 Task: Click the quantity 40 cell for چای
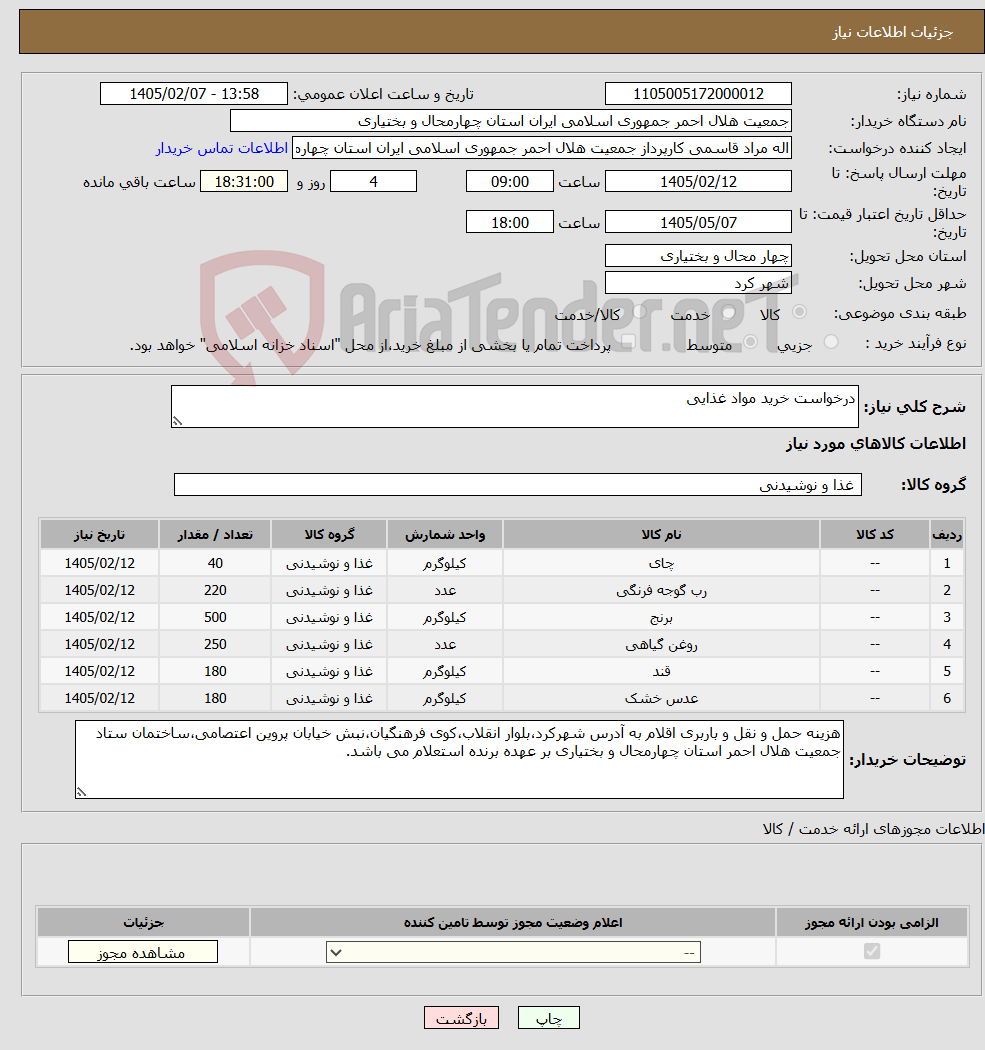(215, 563)
